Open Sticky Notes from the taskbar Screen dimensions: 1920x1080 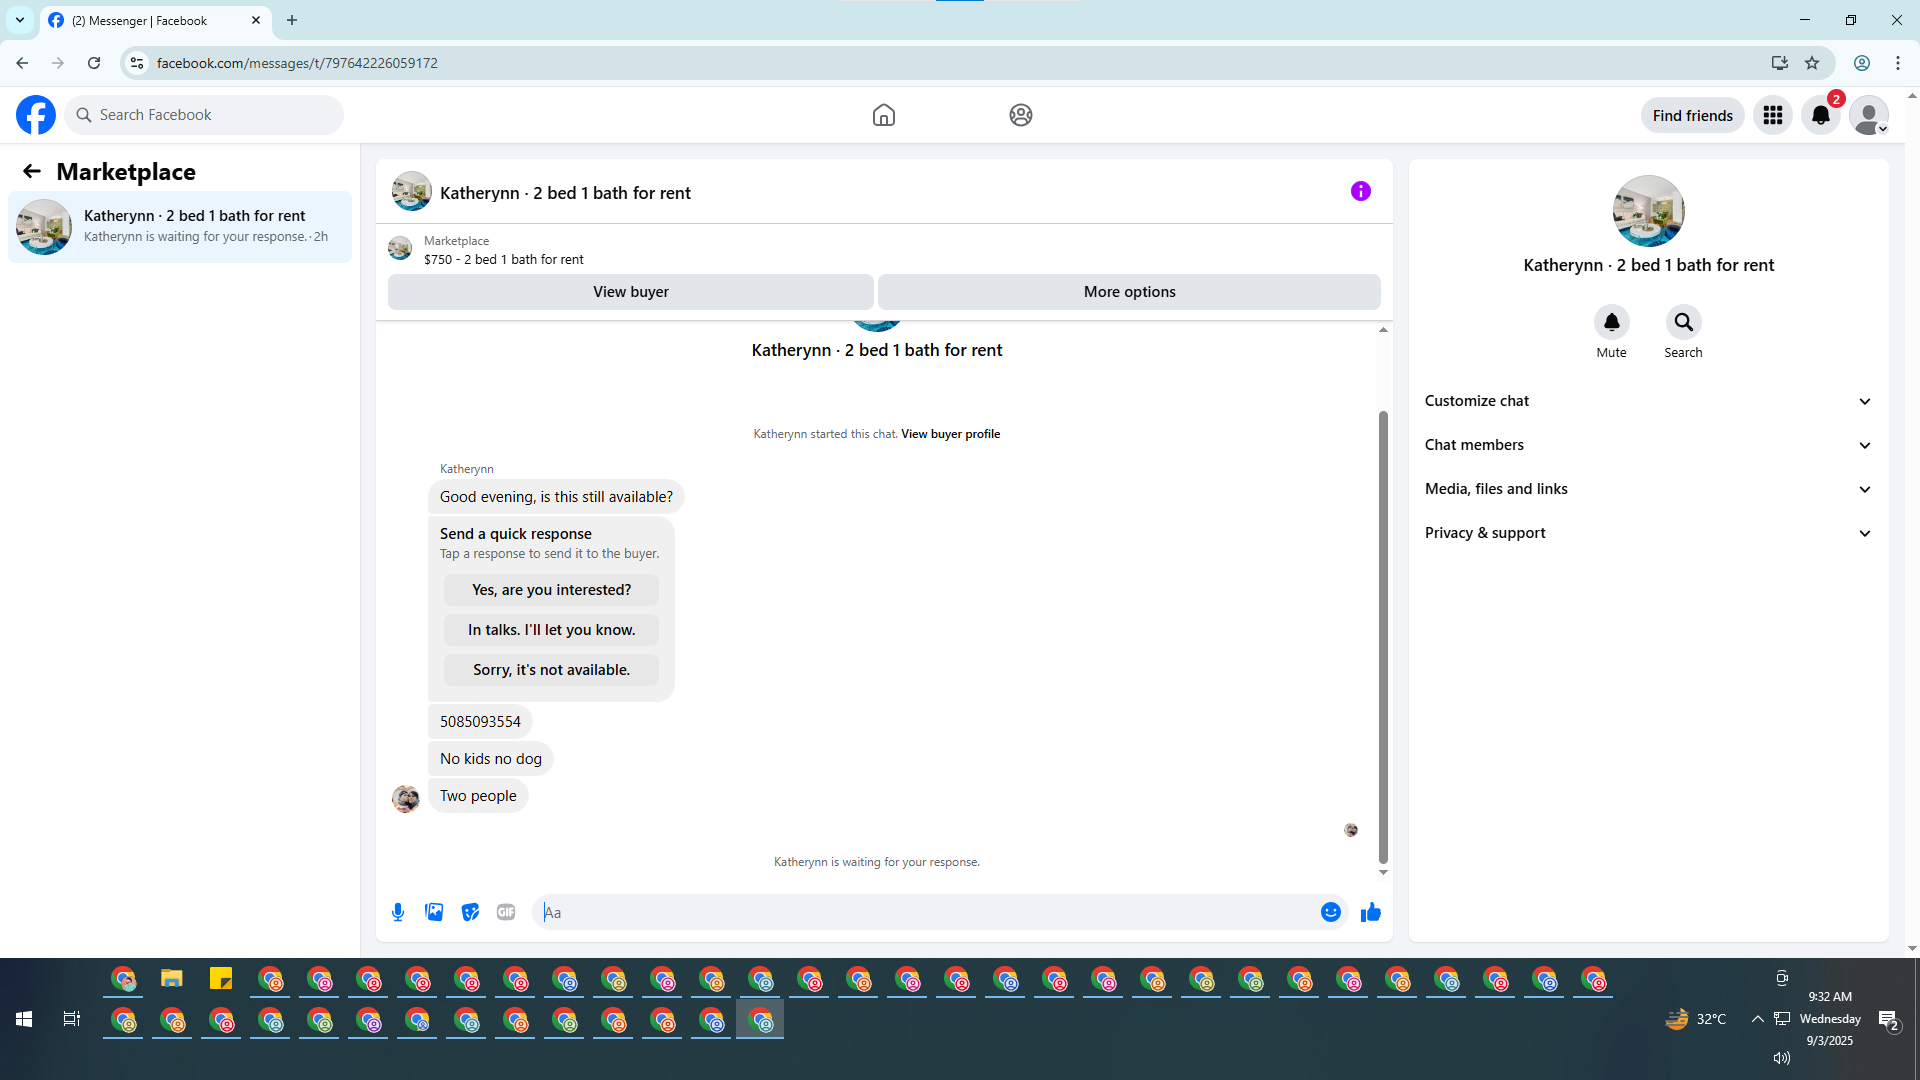[x=221, y=979]
